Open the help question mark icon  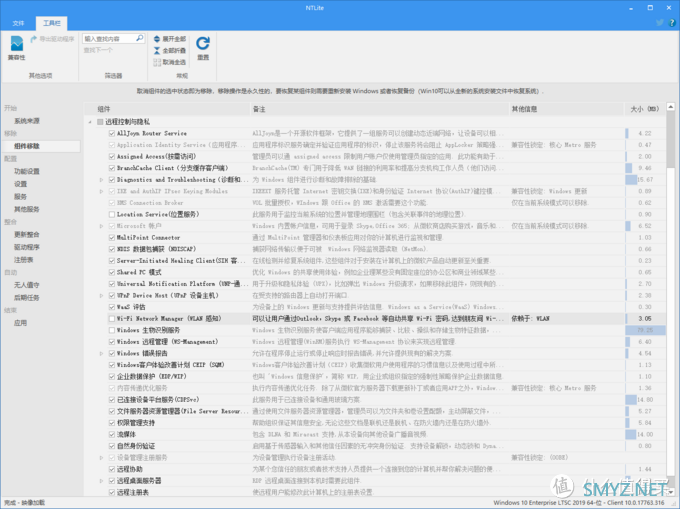click(672, 23)
